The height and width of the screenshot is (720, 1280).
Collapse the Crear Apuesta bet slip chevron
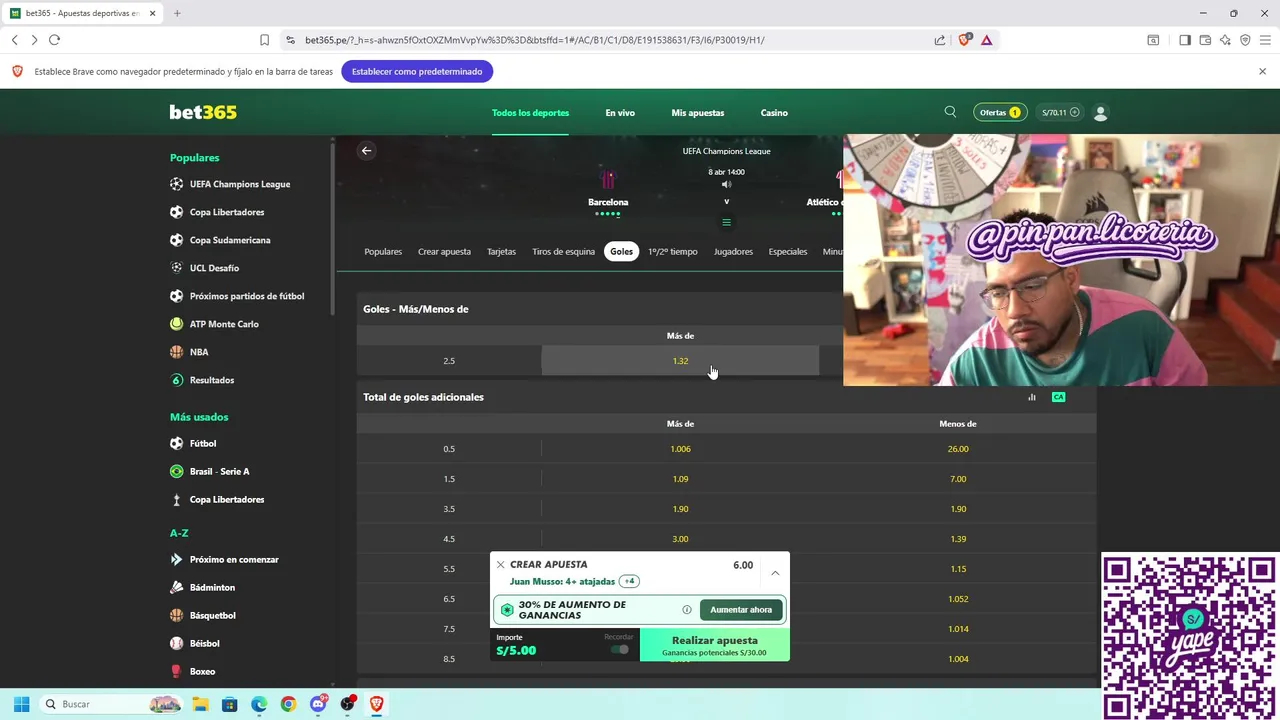775,573
